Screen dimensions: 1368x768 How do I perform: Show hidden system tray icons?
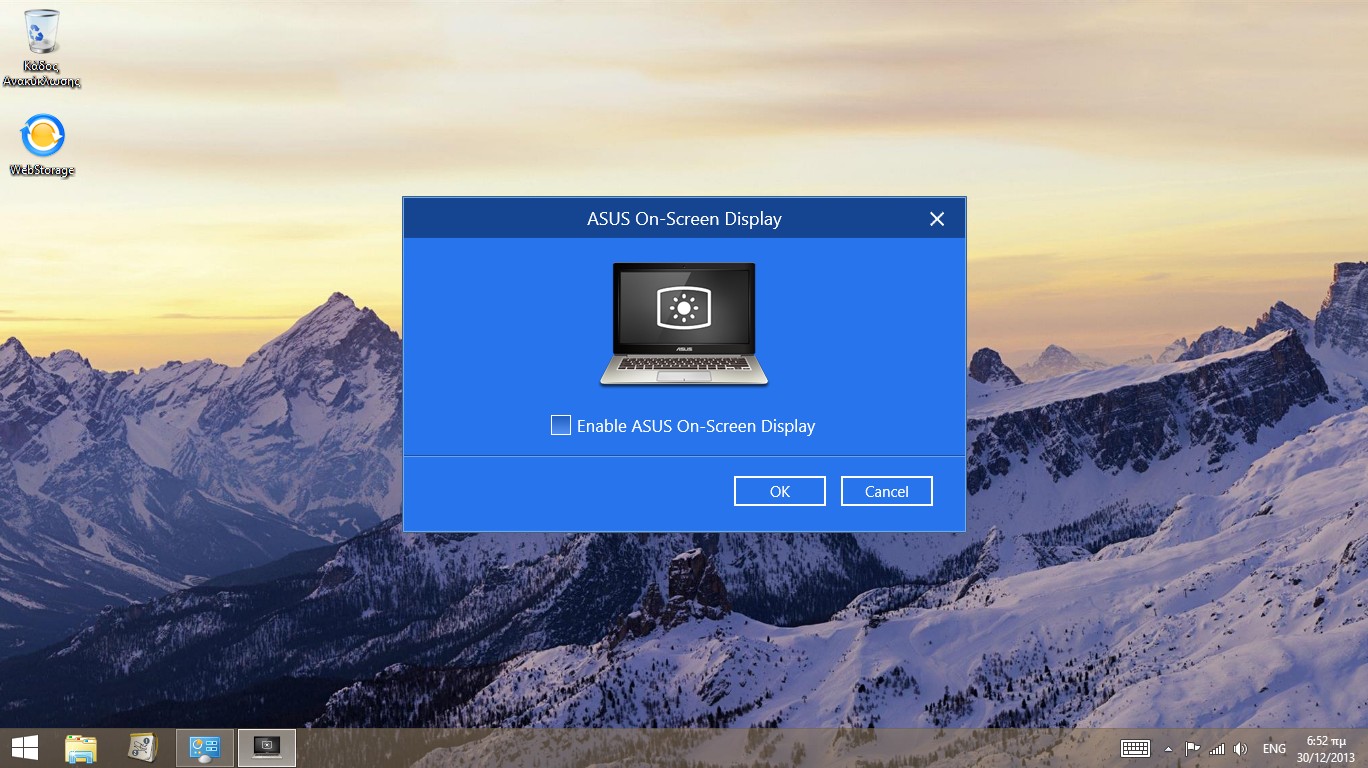coord(1168,748)
